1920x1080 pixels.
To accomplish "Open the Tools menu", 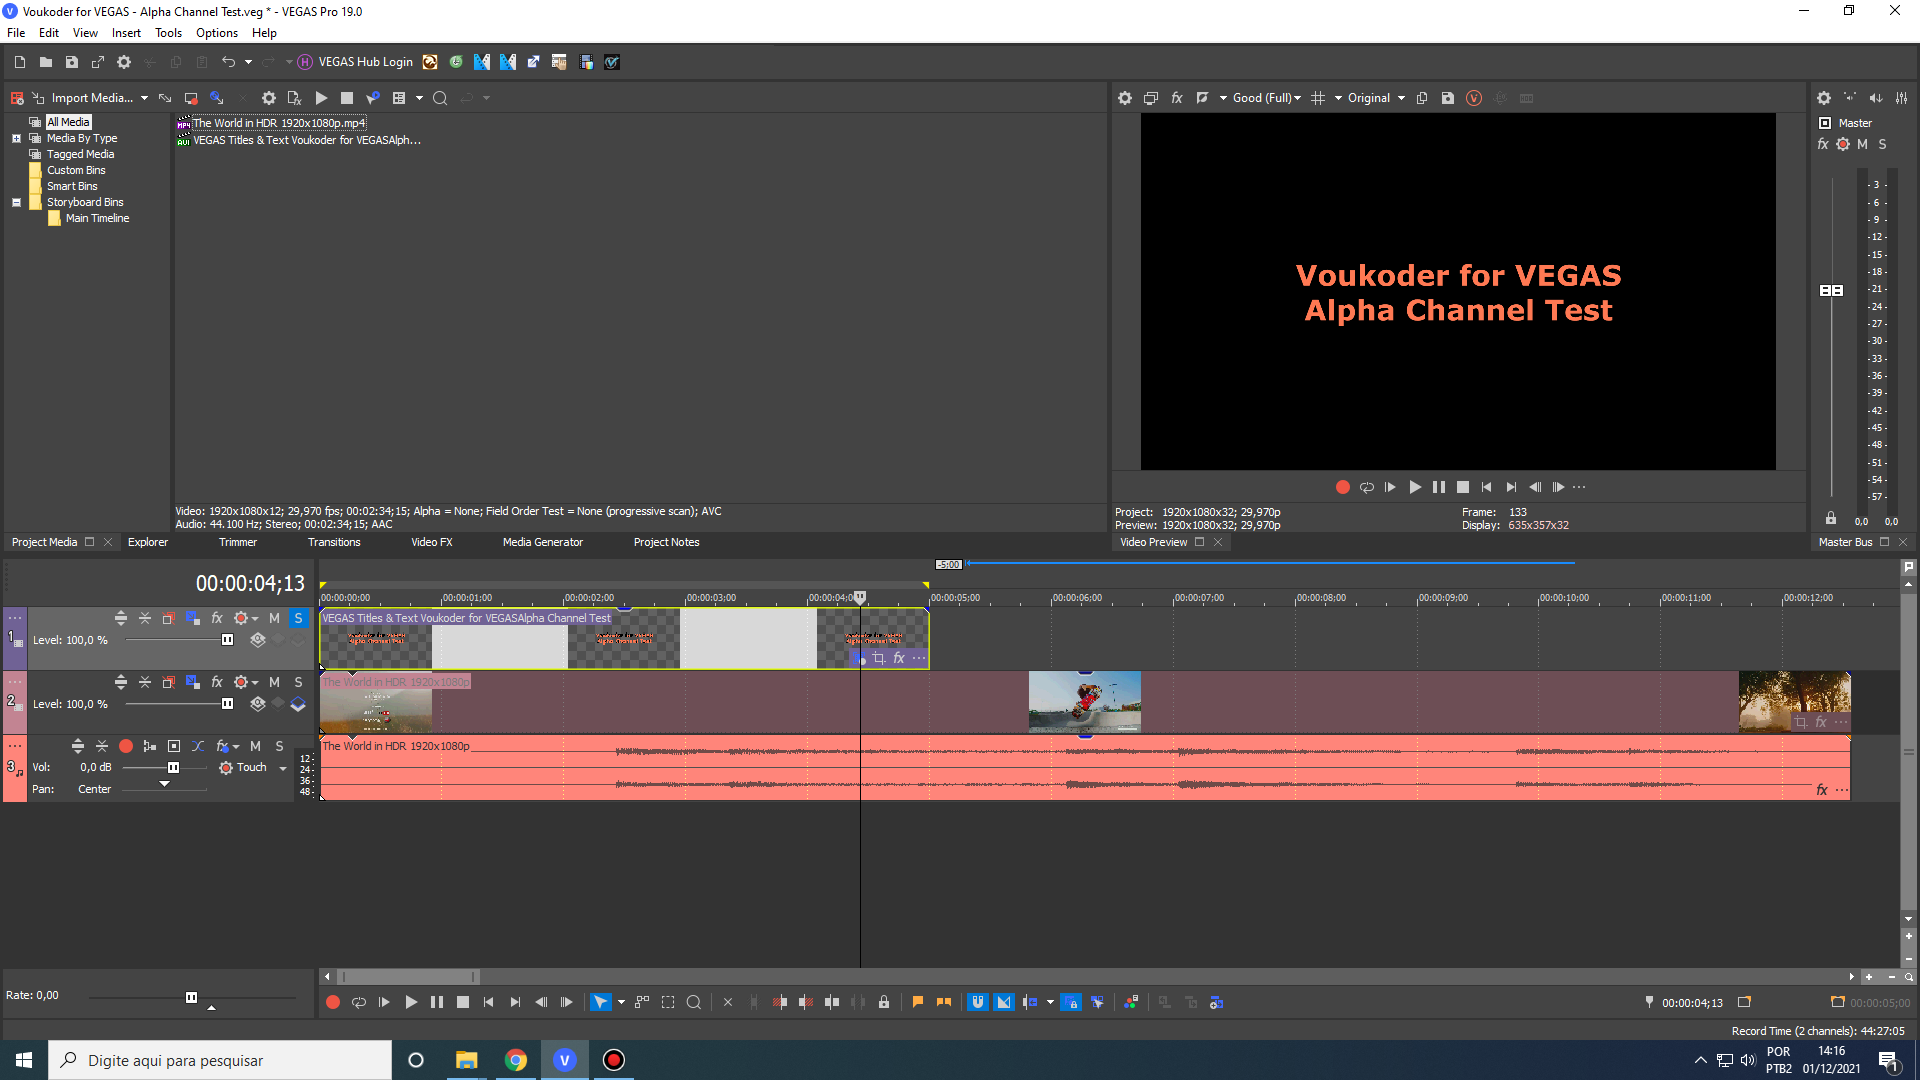I will click(x=168, y=33).
